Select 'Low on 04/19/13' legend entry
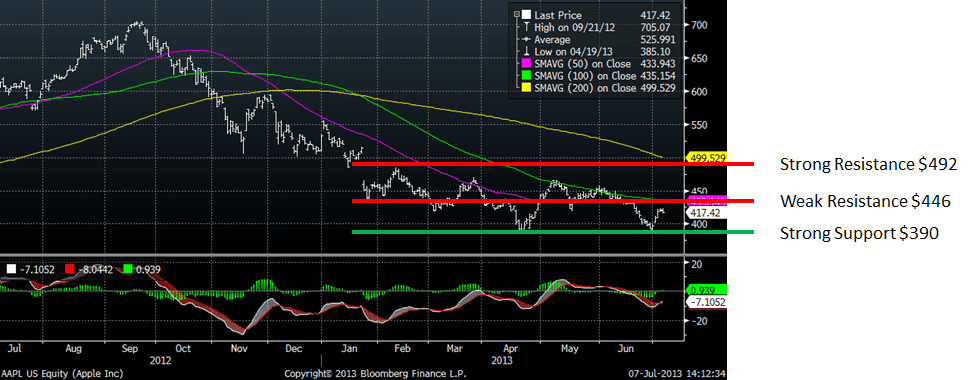The height and width of the screenshot is (380, 970). point(572,51)
